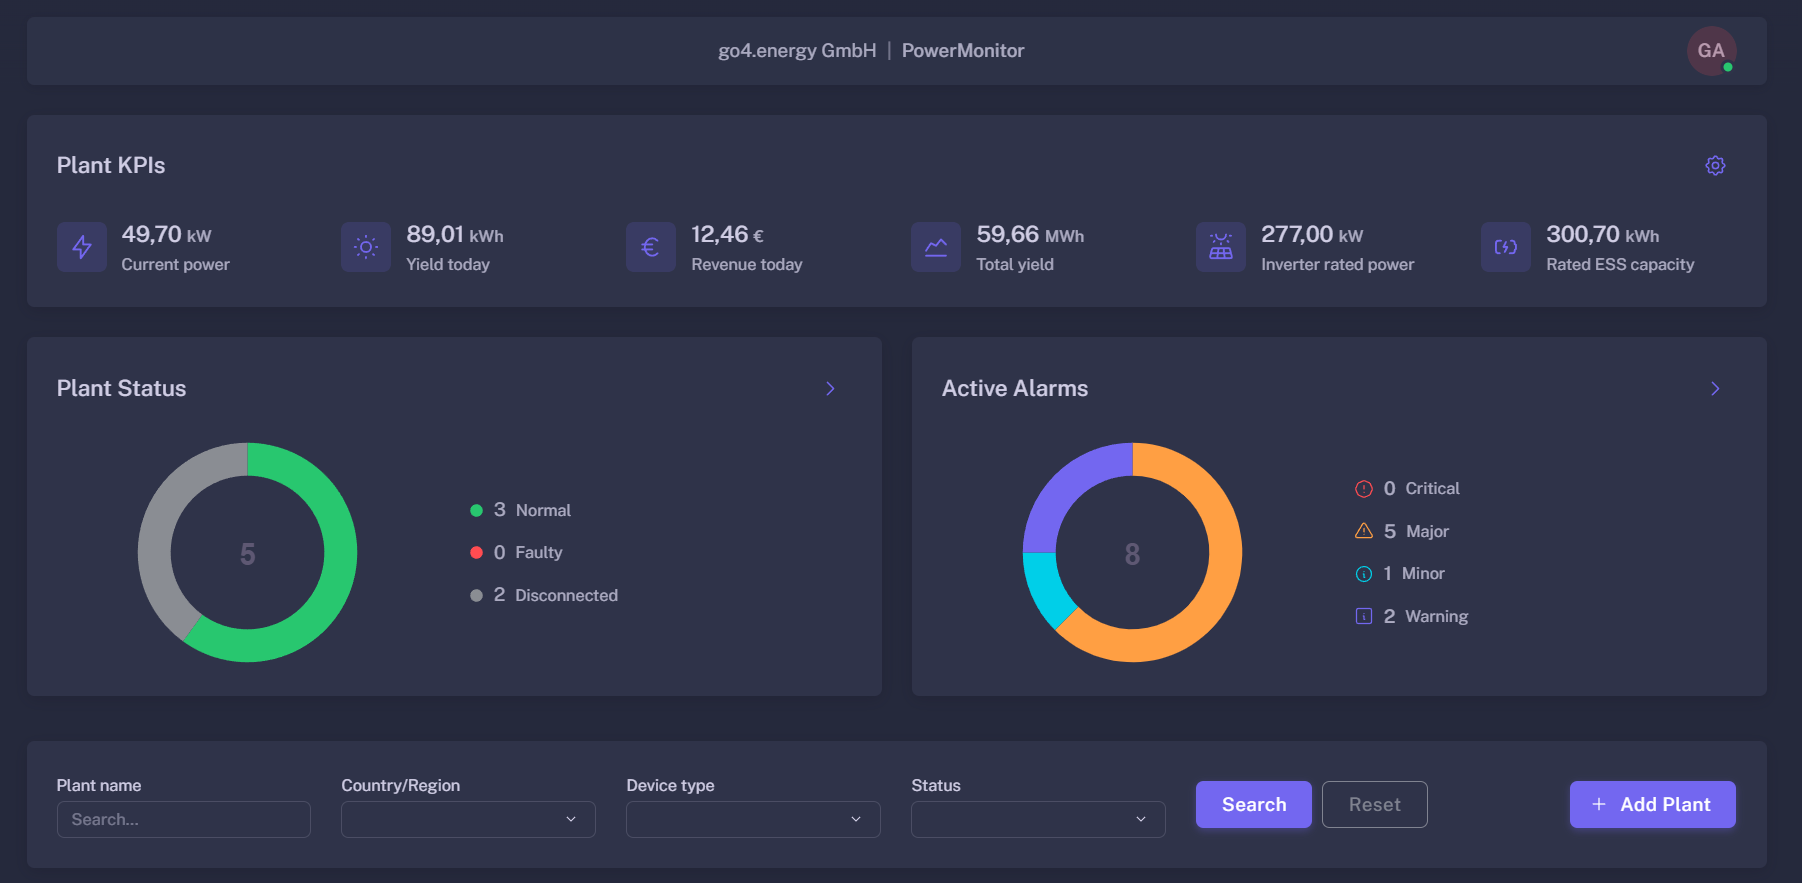
Task: Click the Active Alarms panel title
Action: (x=1015, y=389)
